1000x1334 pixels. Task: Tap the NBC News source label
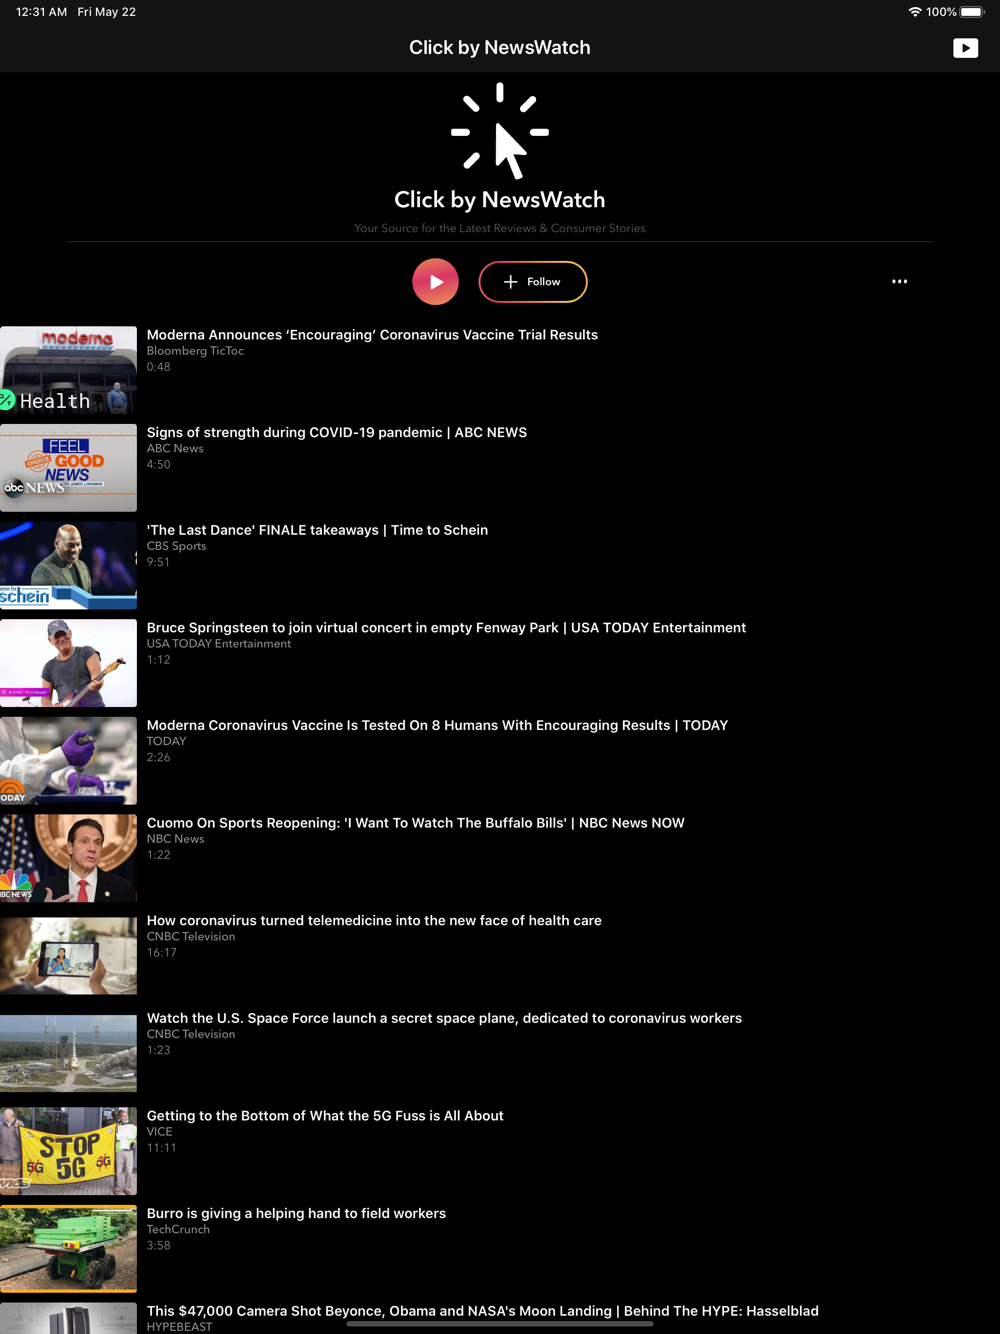(x=175, y=839)
